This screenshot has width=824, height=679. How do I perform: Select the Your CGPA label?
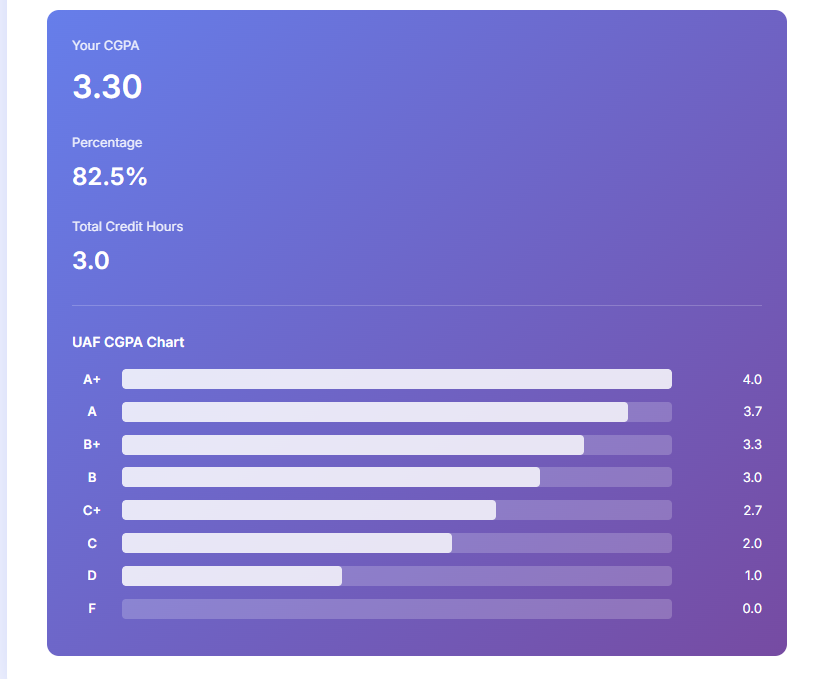click(x=105, y=45)
